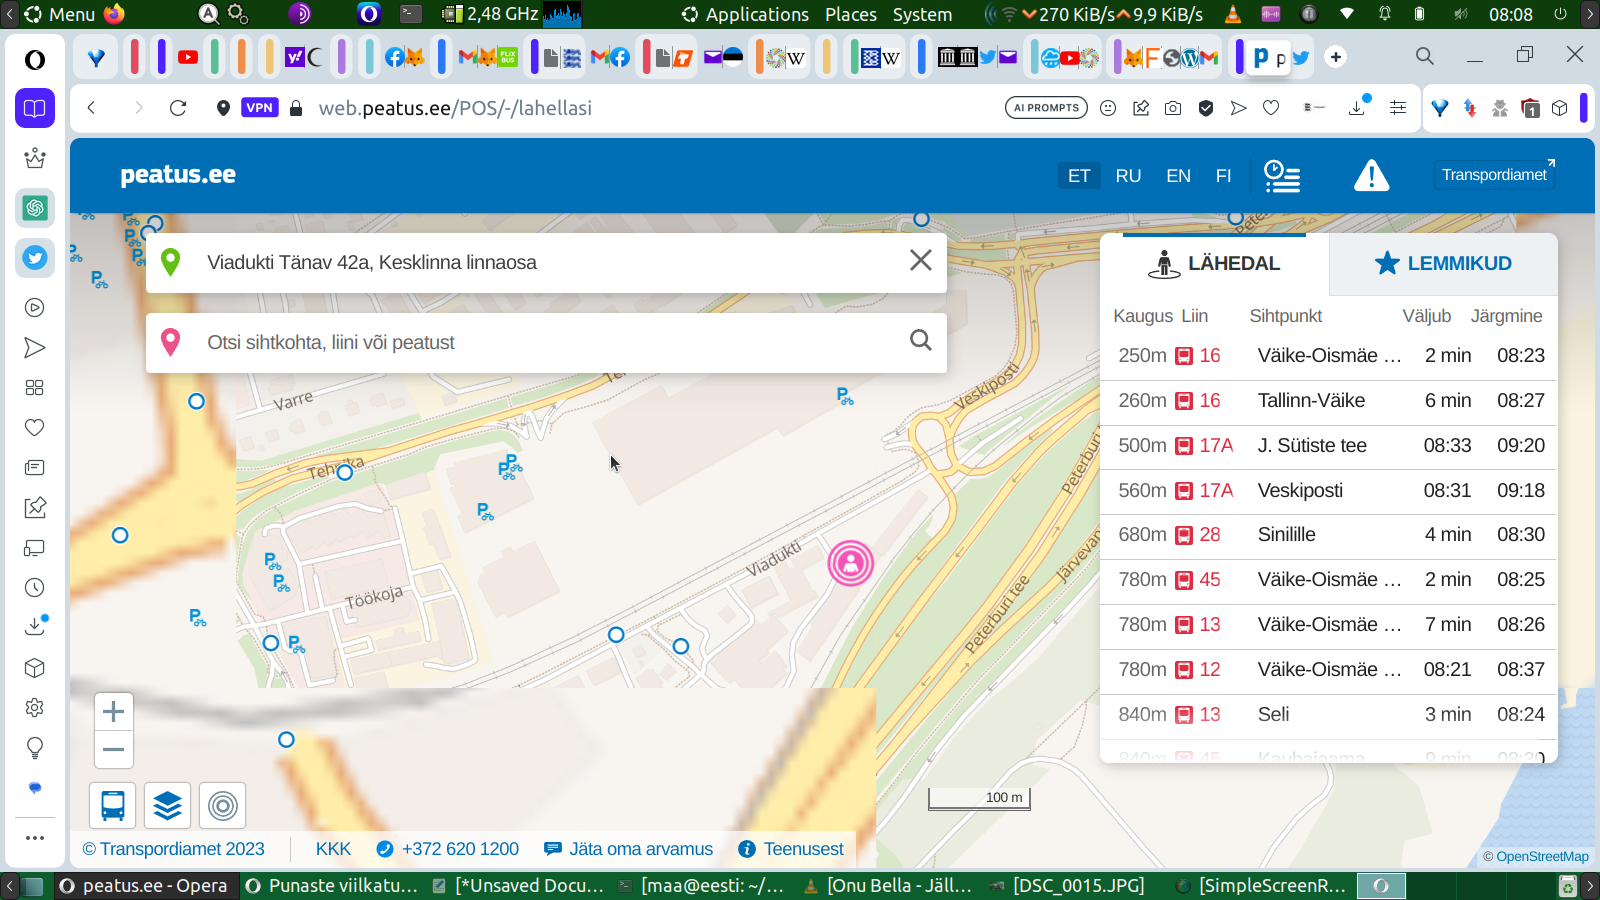Open the Opera main menu logo
This screenshot has height=900, width=1600.
coord(35,60)
